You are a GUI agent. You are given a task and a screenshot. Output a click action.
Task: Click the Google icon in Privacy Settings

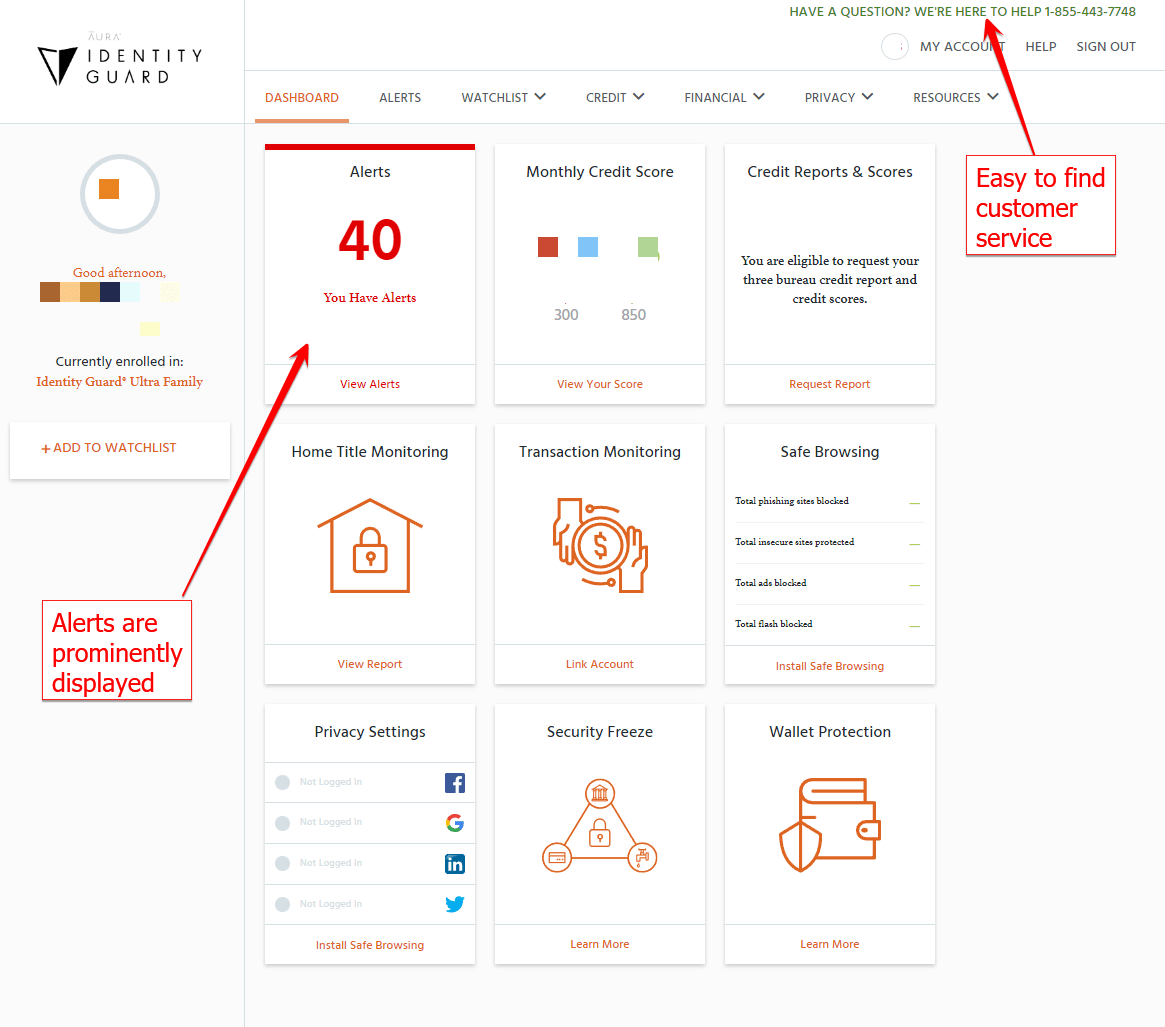point(455,822)
